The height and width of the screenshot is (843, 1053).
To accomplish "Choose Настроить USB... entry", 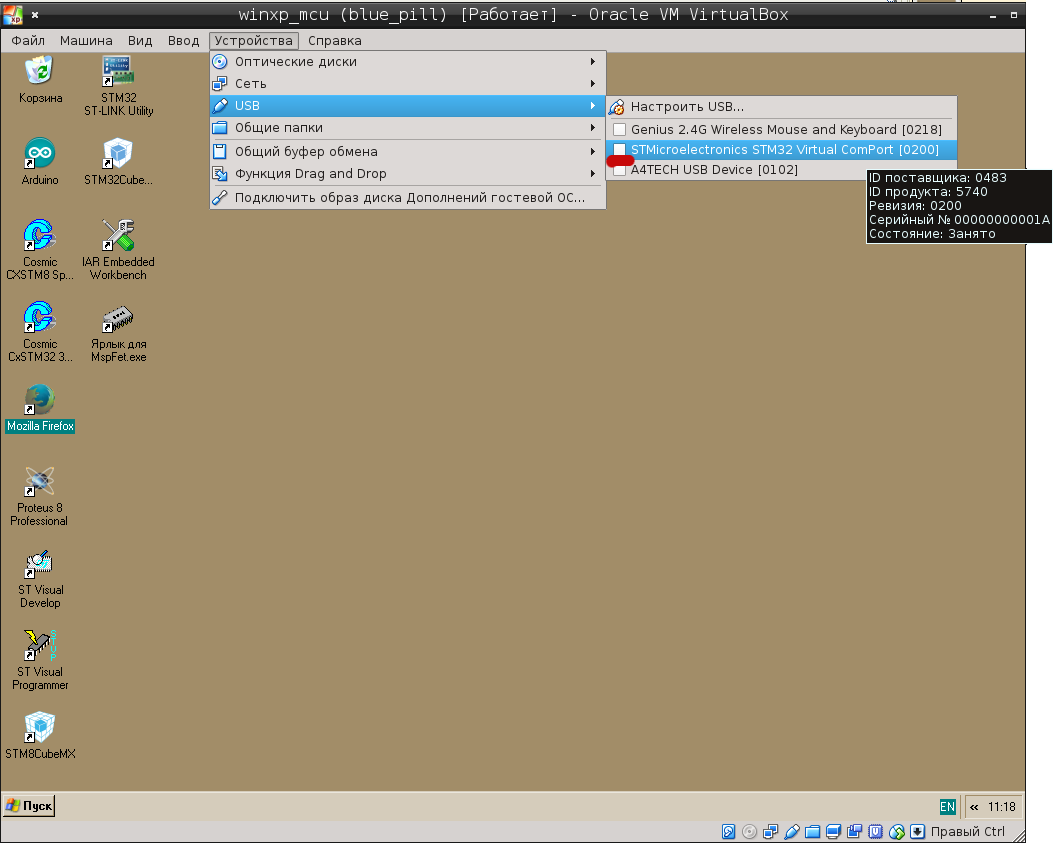I will pyautogui.click(x=781, y=107).
